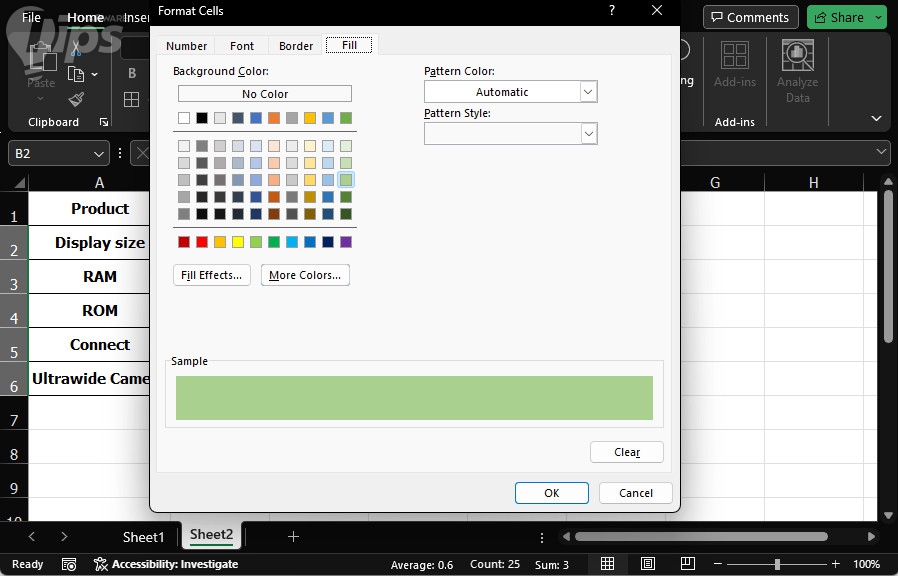898x576 pixels.
Task: Click the Copy icon in Clipboard group
Action: click(x=76, y=74)
